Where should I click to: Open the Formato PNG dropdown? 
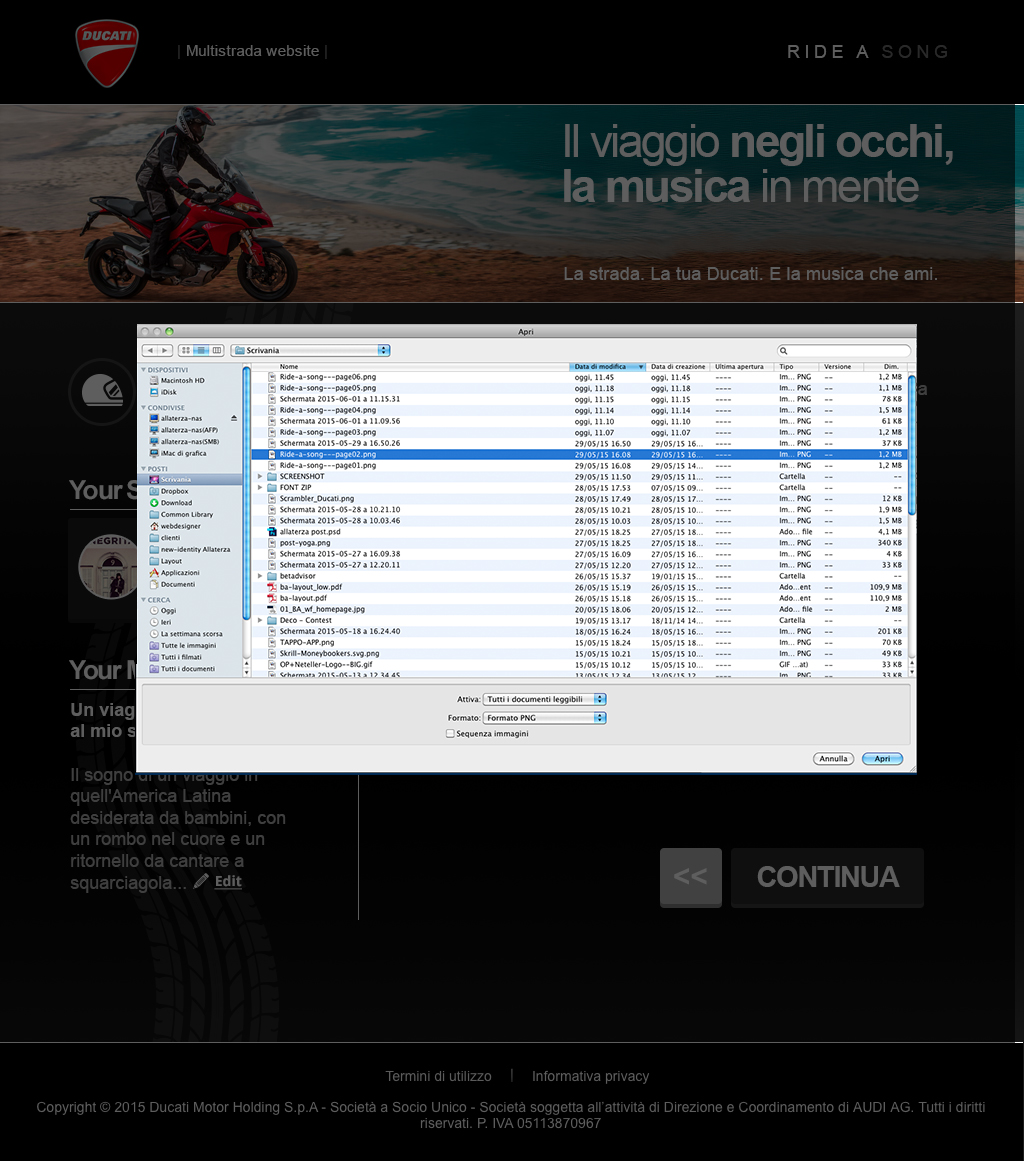tap(544, 717)
